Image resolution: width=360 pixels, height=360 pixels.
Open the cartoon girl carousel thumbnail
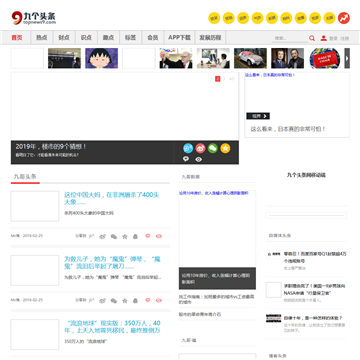click(x=102, y=58)
